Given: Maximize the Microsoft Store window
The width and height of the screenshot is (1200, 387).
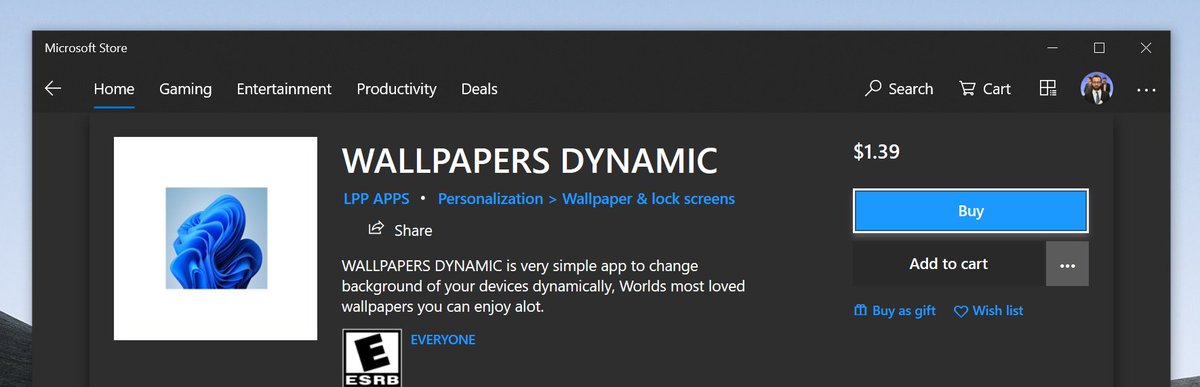Looking at the screenshot, I should point(1099,48).
